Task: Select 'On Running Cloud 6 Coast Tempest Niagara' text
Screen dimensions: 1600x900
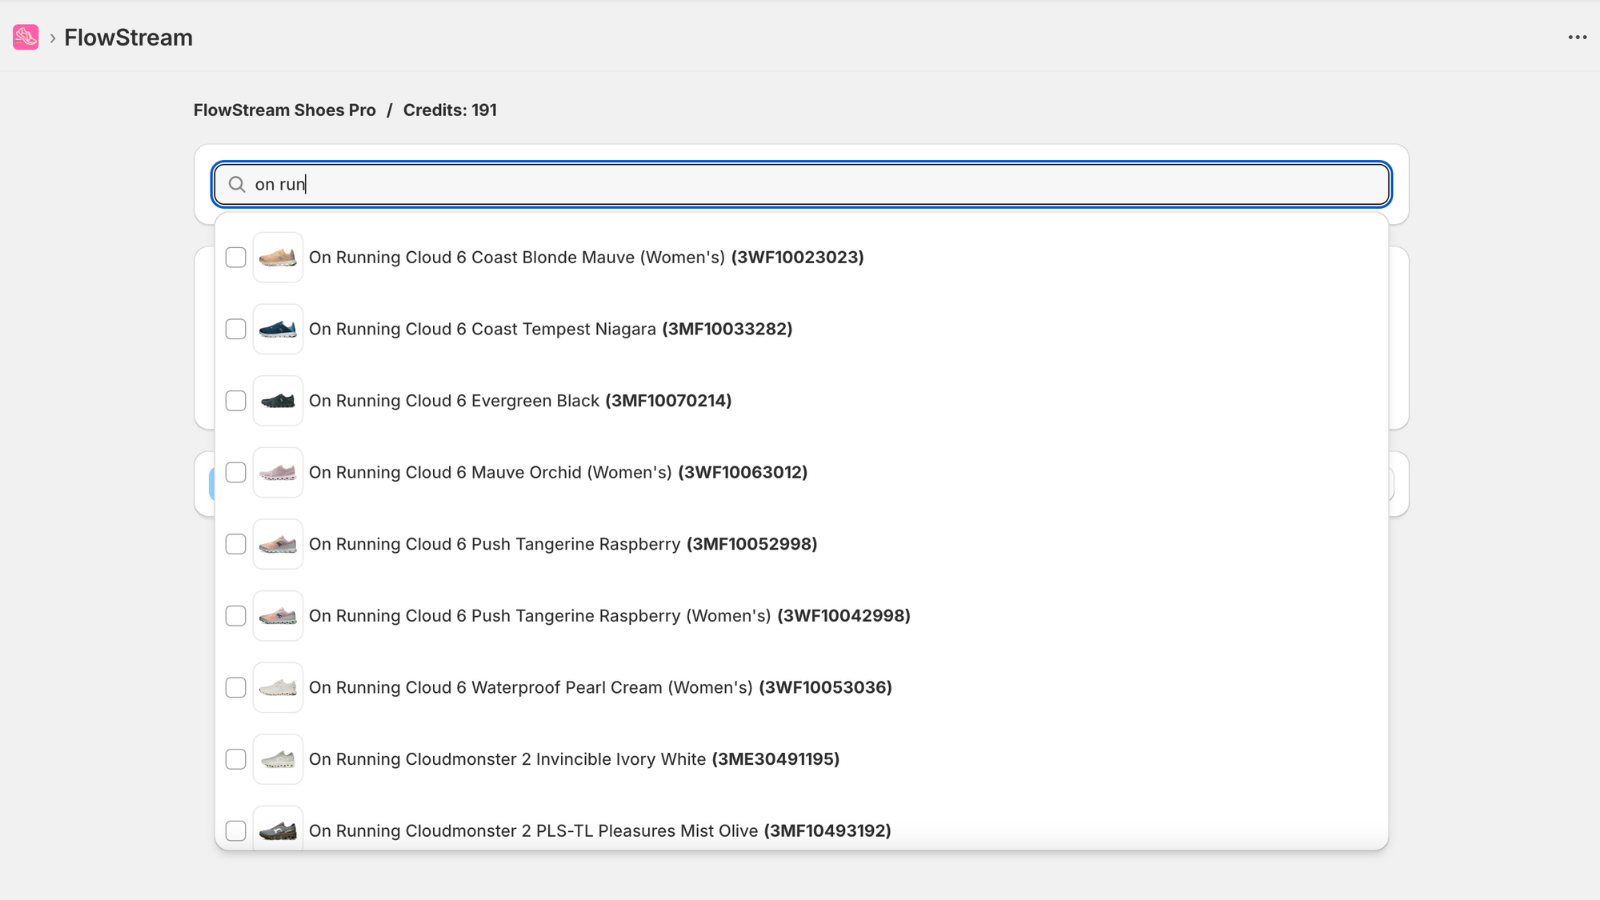Action: pos(483,329)
